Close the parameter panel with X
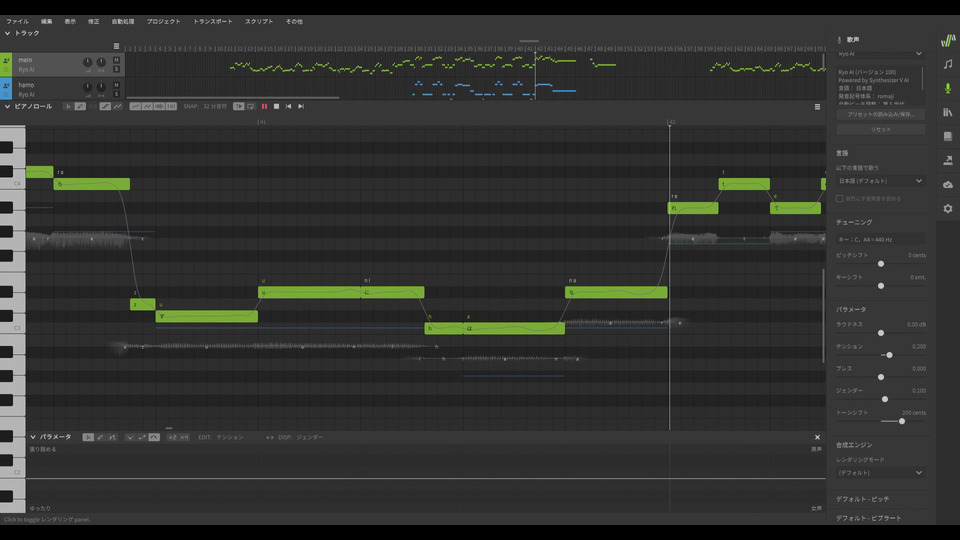960x540 pixels. tap(817, 437)
